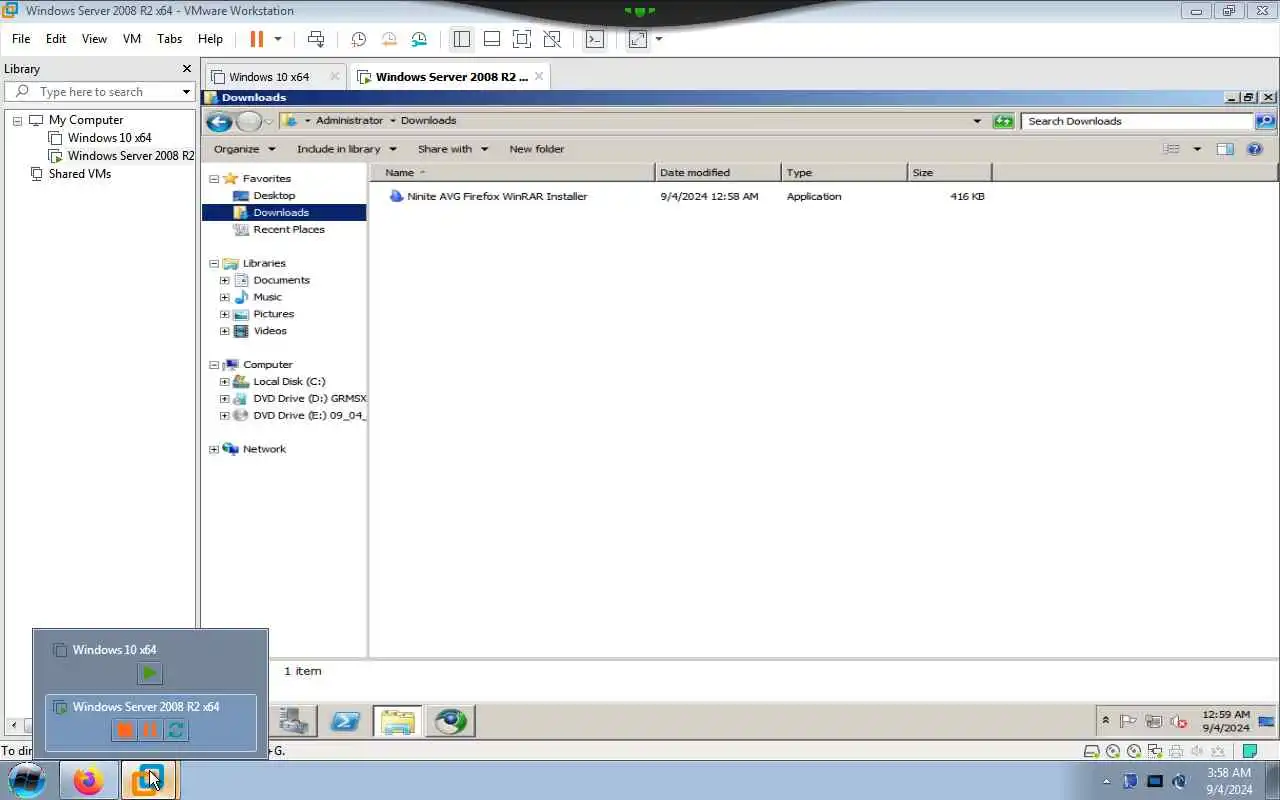Click the guest volume tray icon

coord(1179,722)
